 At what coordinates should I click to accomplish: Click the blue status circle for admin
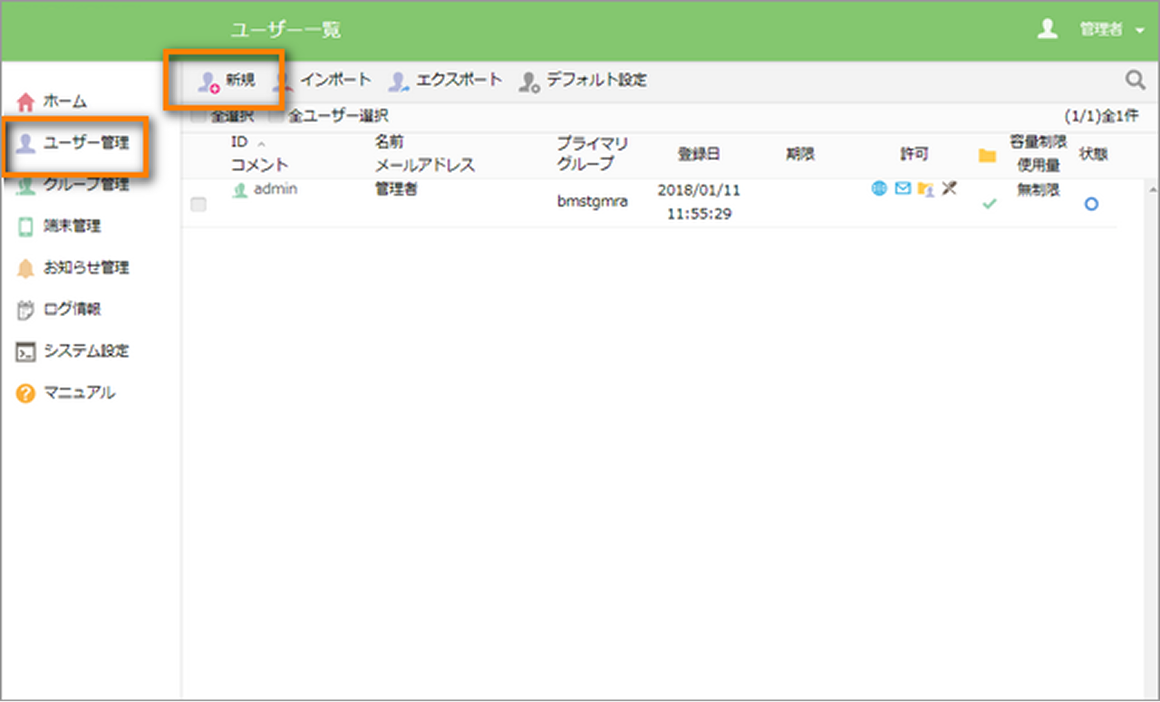point(1090,203)
